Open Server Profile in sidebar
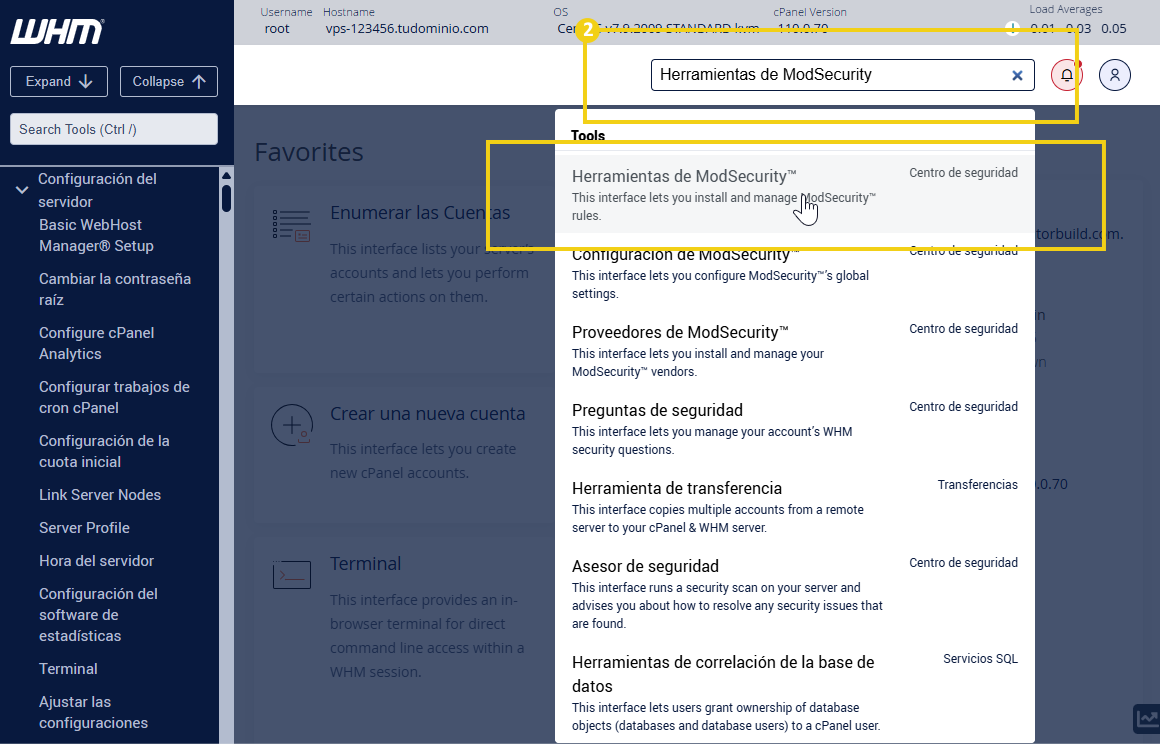Image resolution: width=1160 pixels, height=744 pixels. tap(84, 527)
